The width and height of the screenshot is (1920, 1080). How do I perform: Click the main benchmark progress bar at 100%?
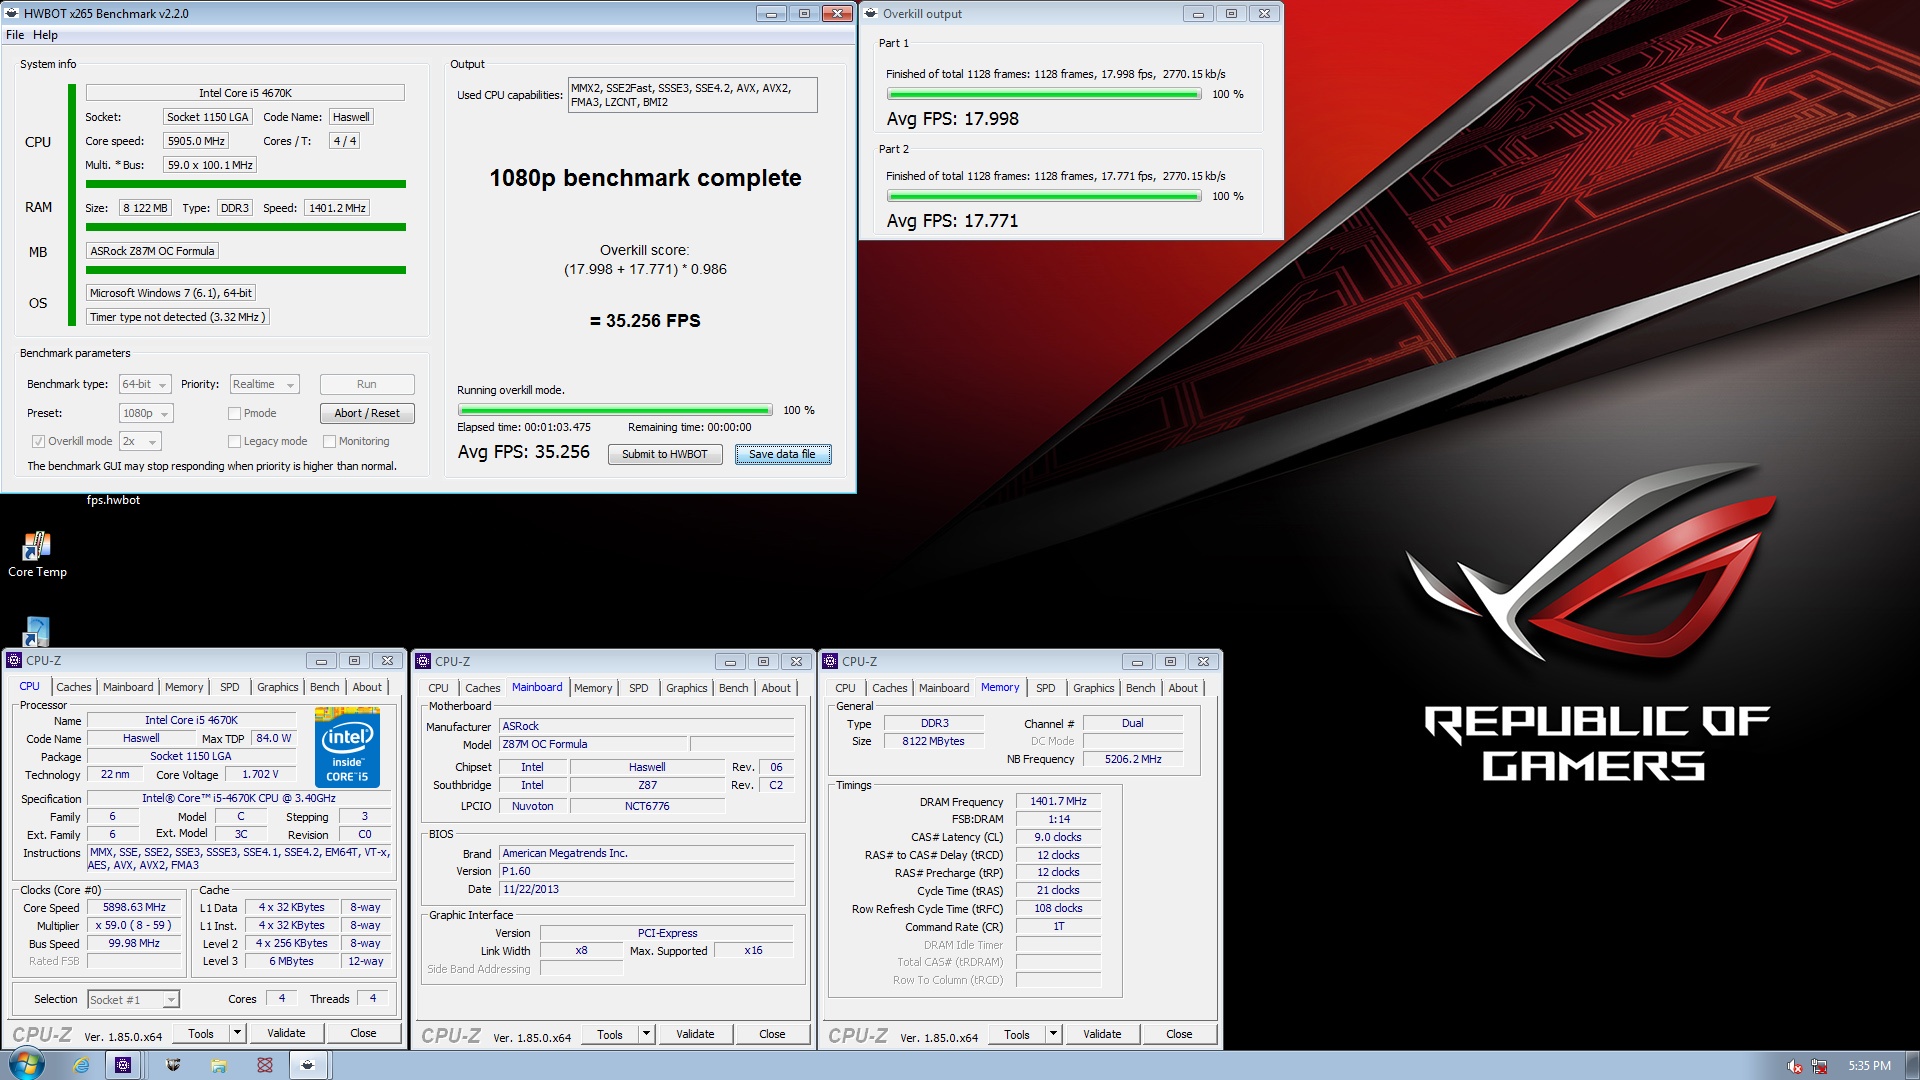point(615,410)
